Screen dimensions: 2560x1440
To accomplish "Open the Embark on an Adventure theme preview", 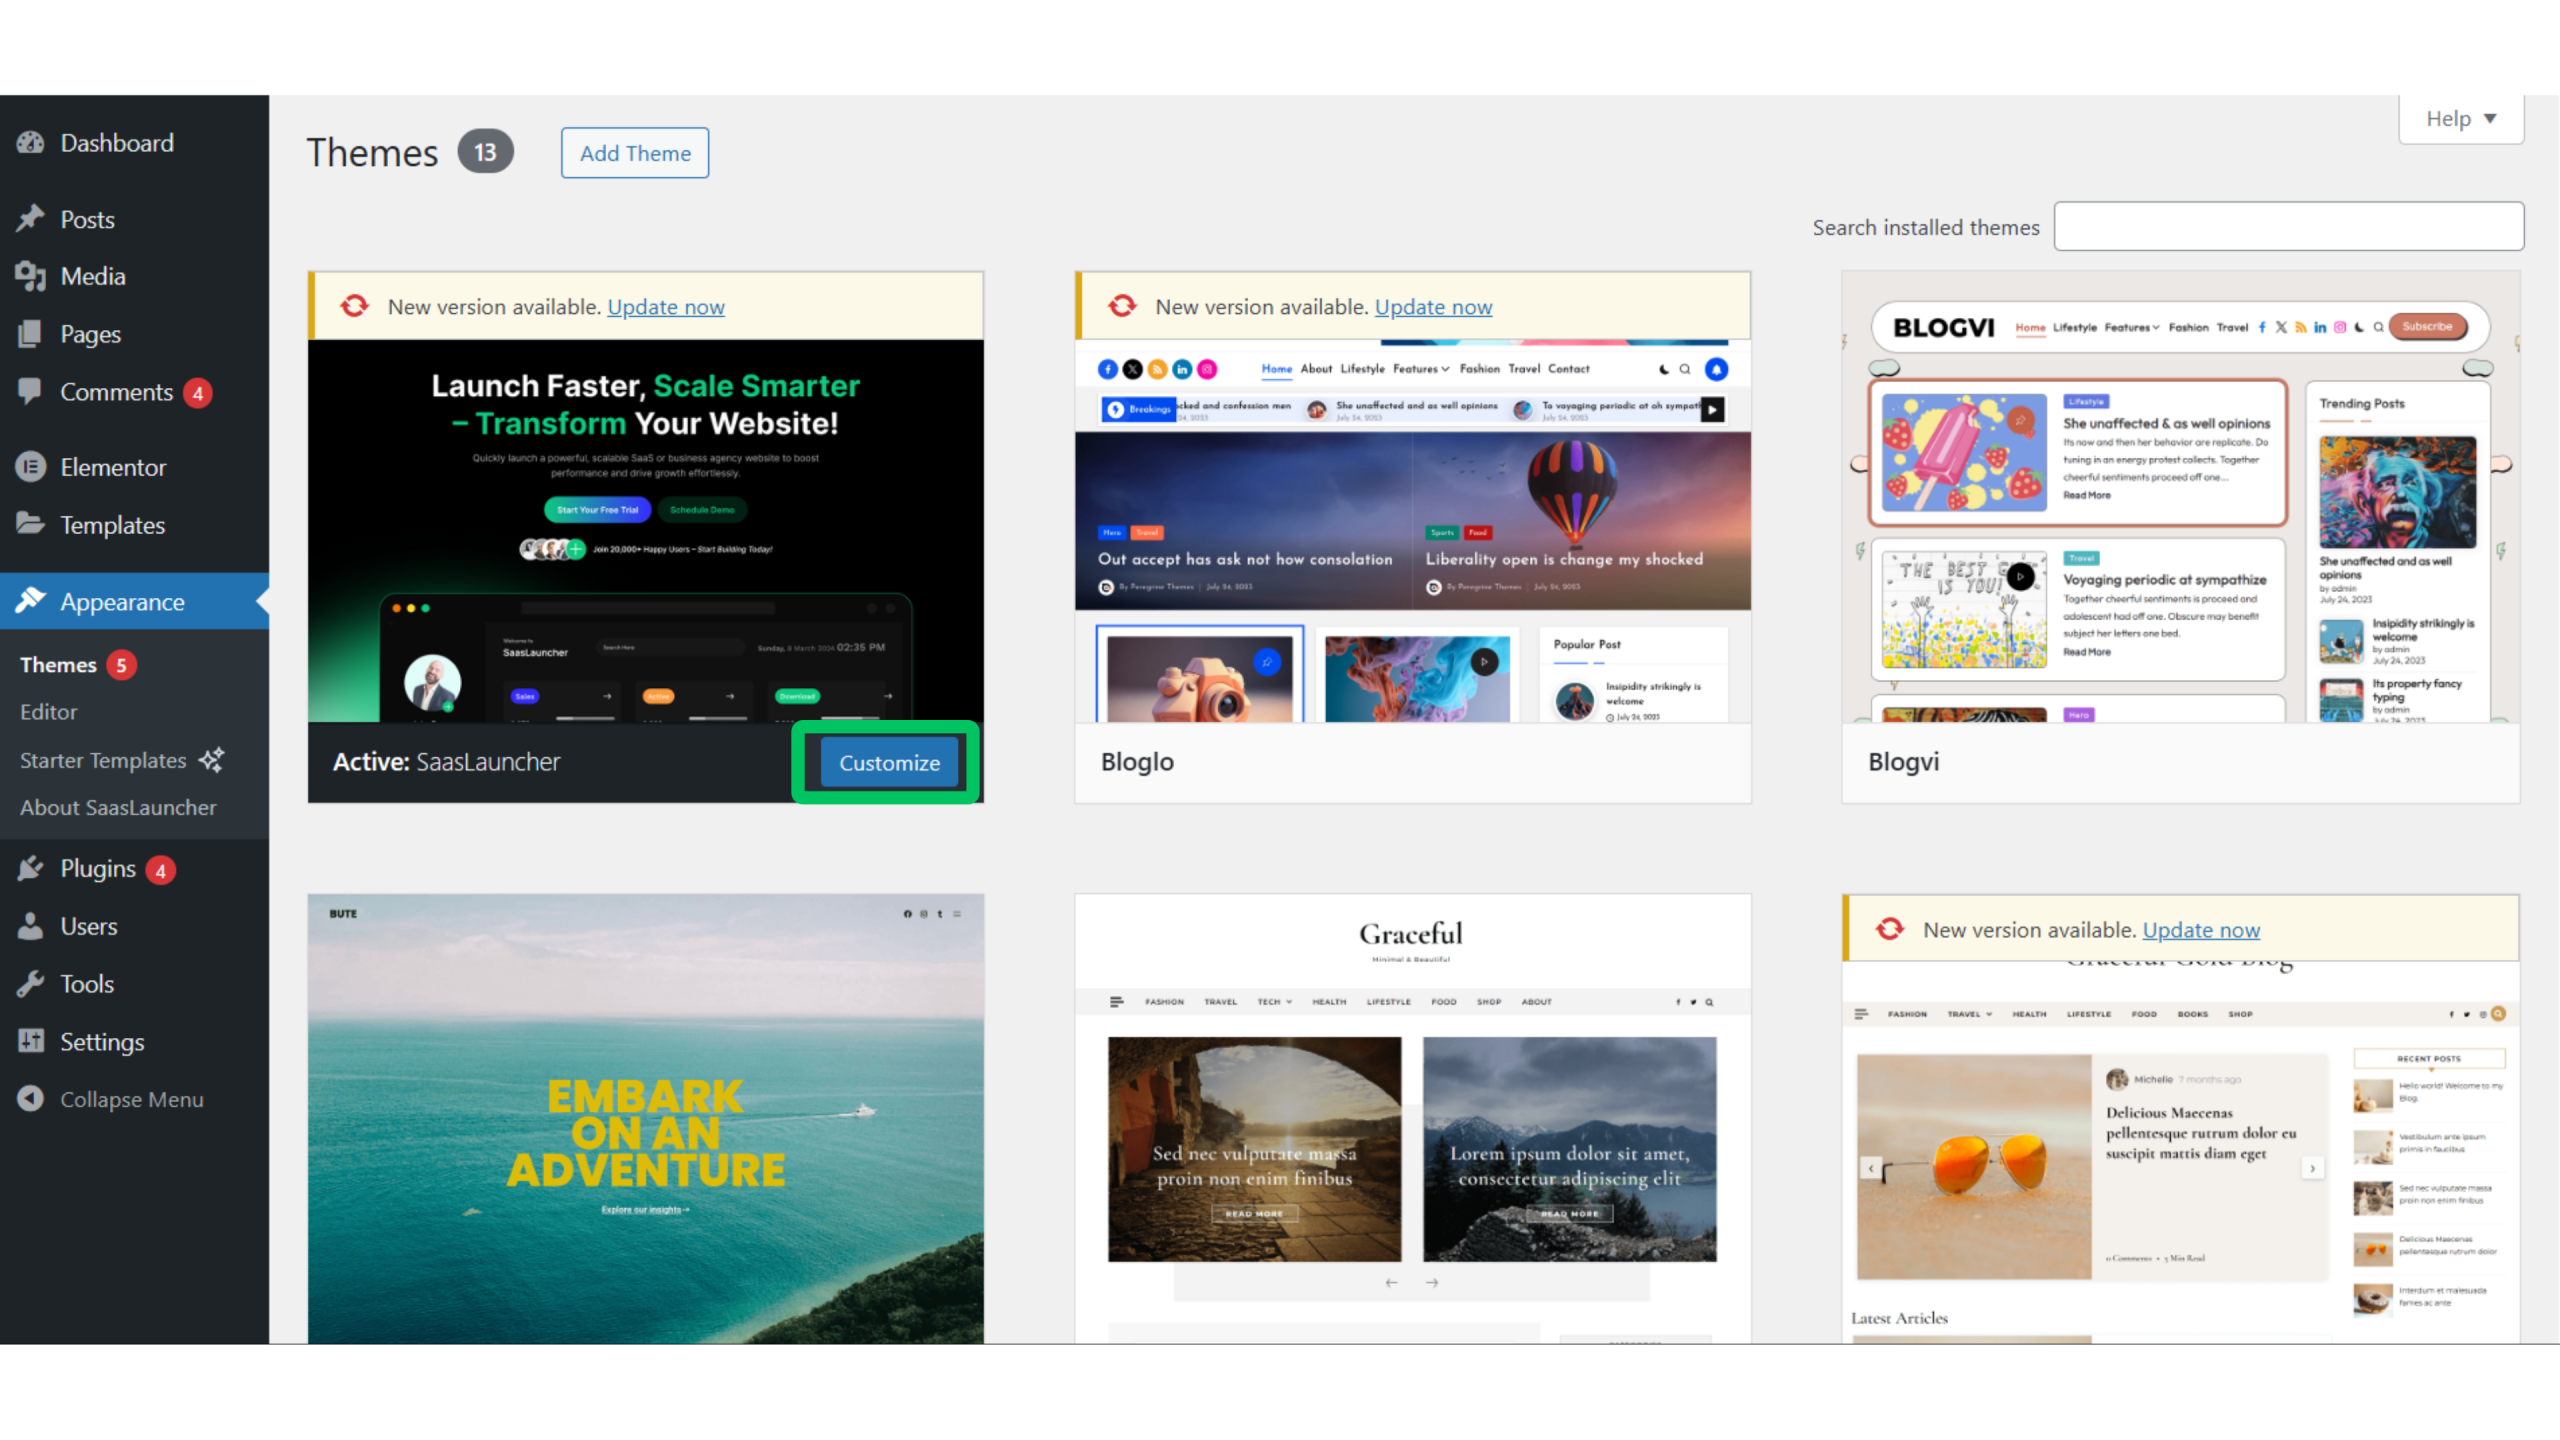I will [646, 1119].
